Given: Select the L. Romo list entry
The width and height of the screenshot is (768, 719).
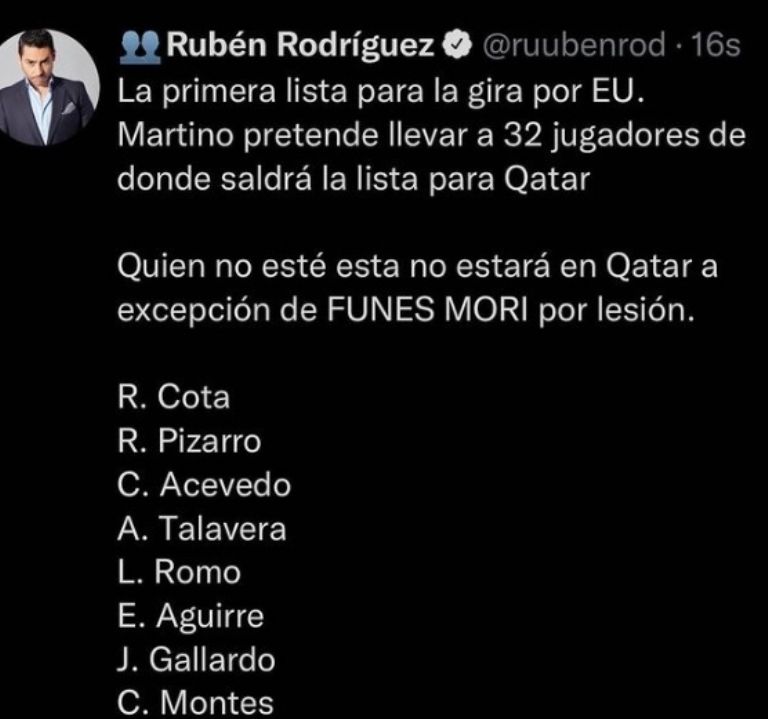Looking at the screenshot, I should (x=179, y=573).
